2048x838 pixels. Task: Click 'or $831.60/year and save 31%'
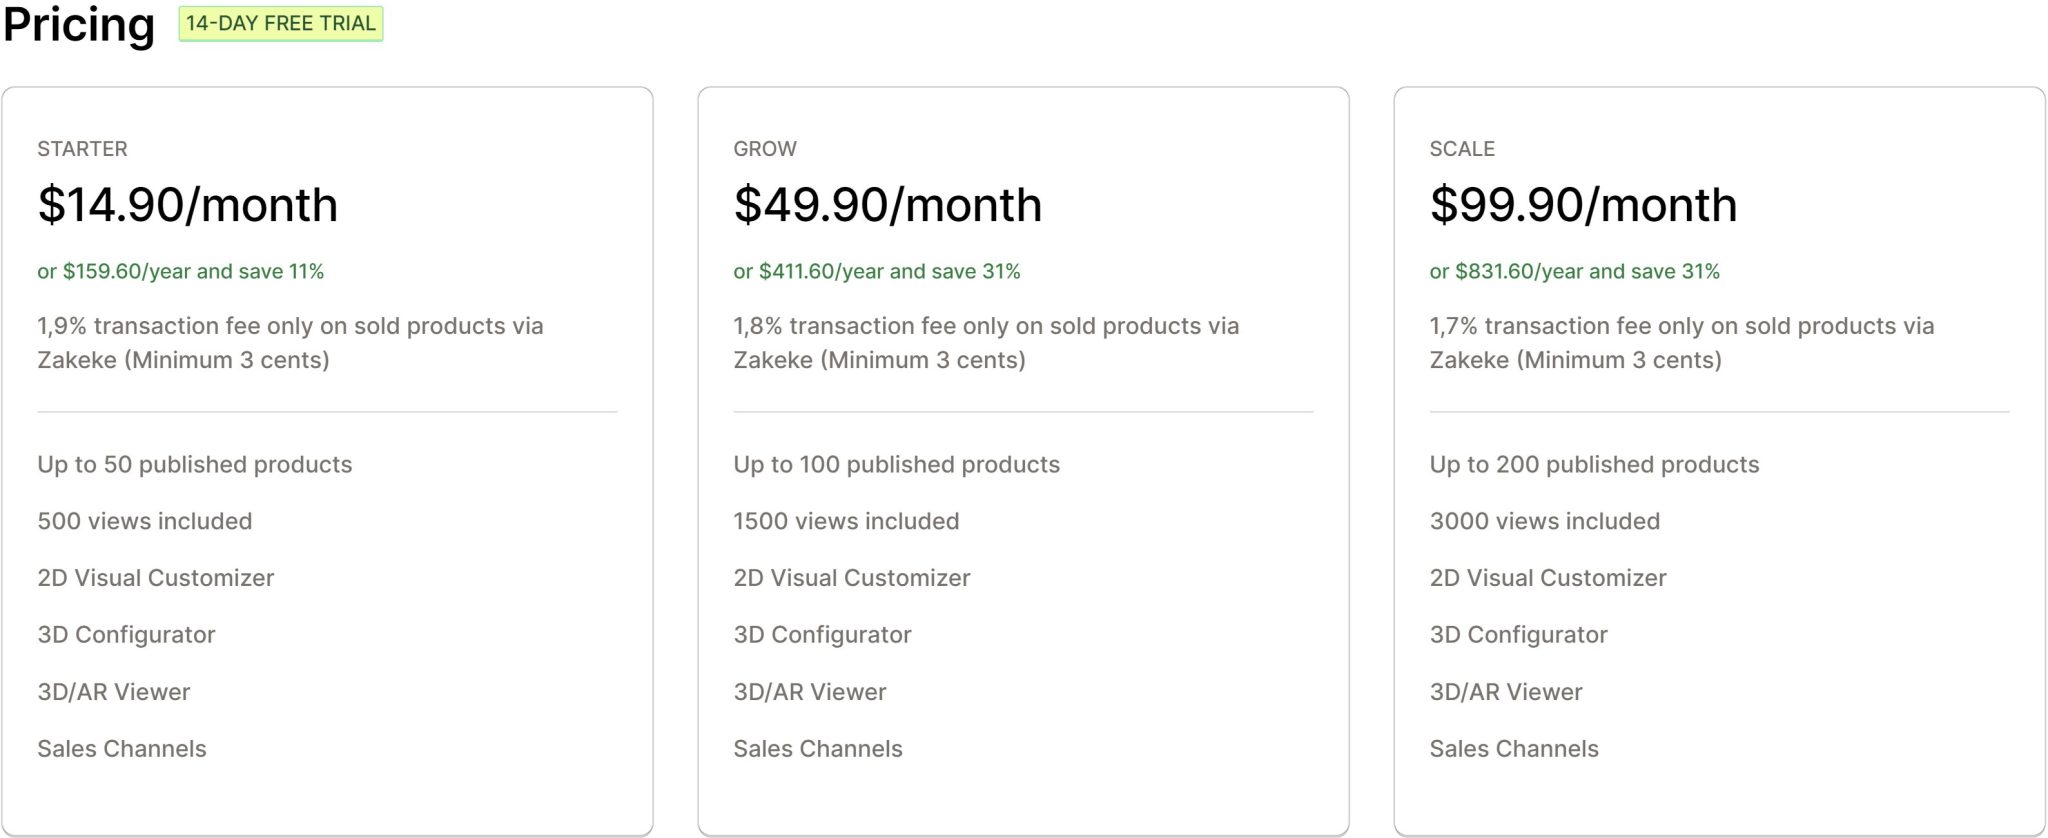tap(1575, 271)
